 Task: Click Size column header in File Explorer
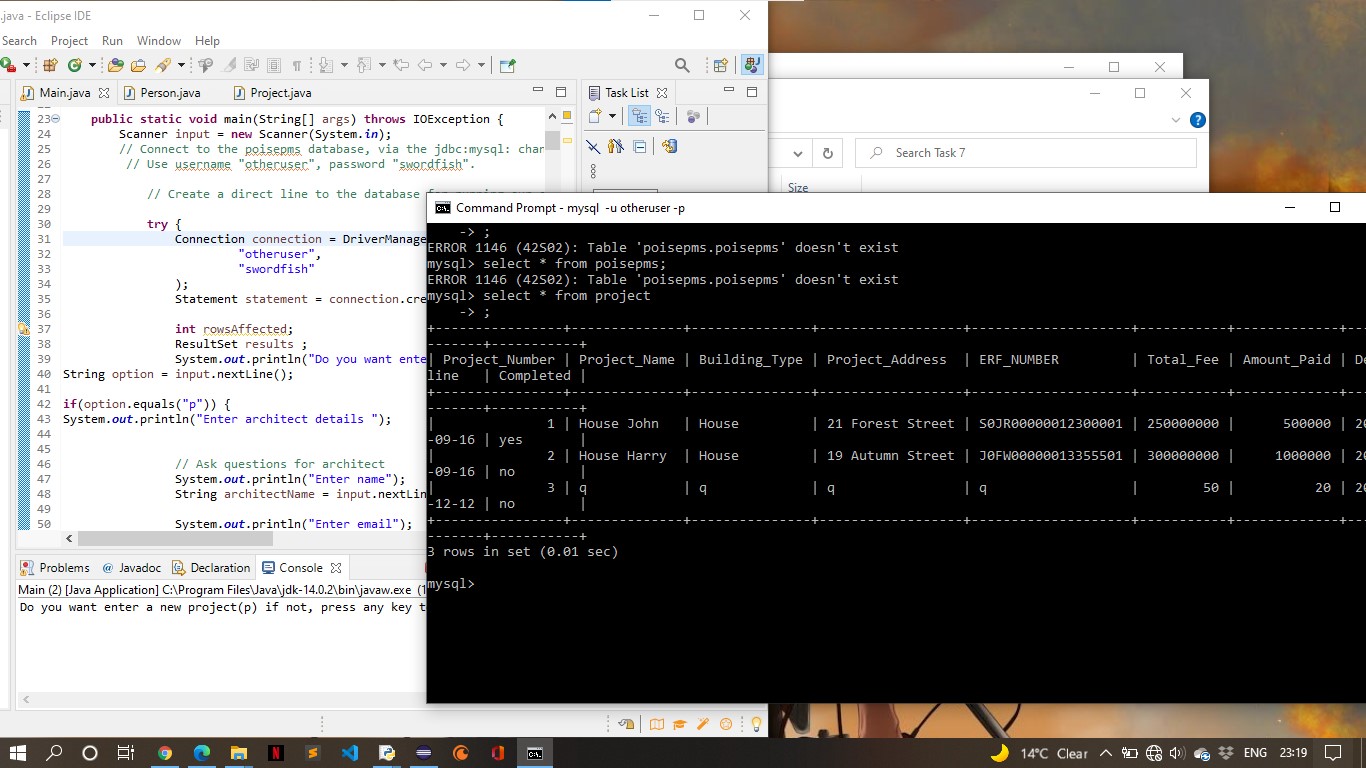[798, 187]
